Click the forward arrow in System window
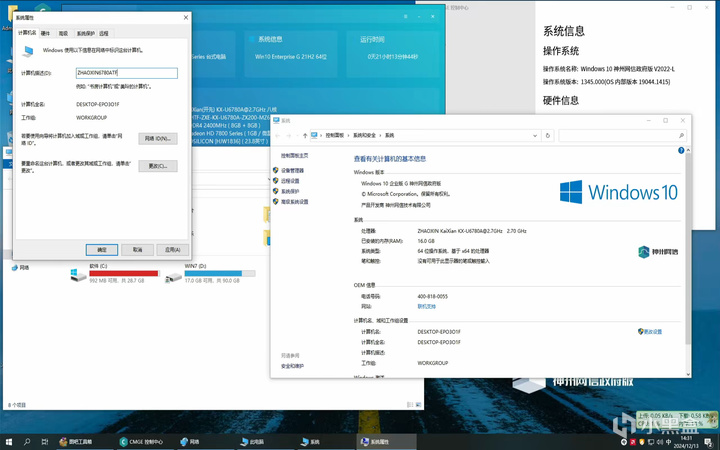Screen dimensions: 720x450 coord(289,135)
